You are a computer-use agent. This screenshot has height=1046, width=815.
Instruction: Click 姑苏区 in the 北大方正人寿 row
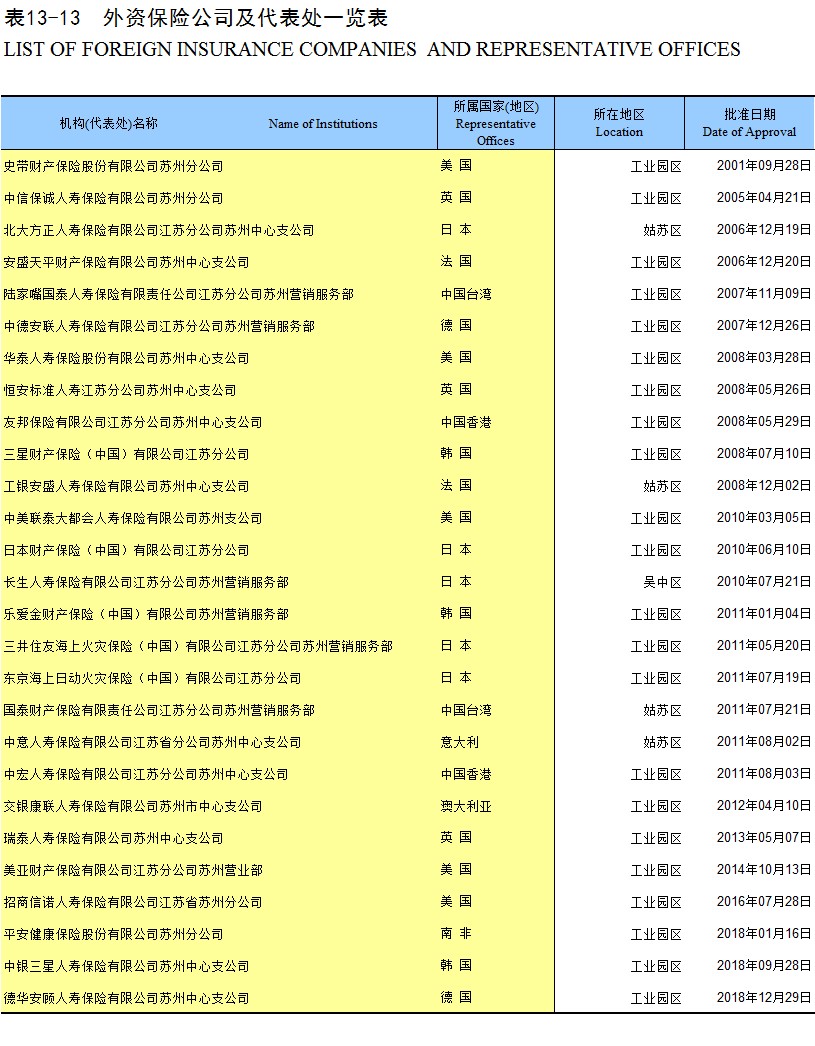click(662, 230)
